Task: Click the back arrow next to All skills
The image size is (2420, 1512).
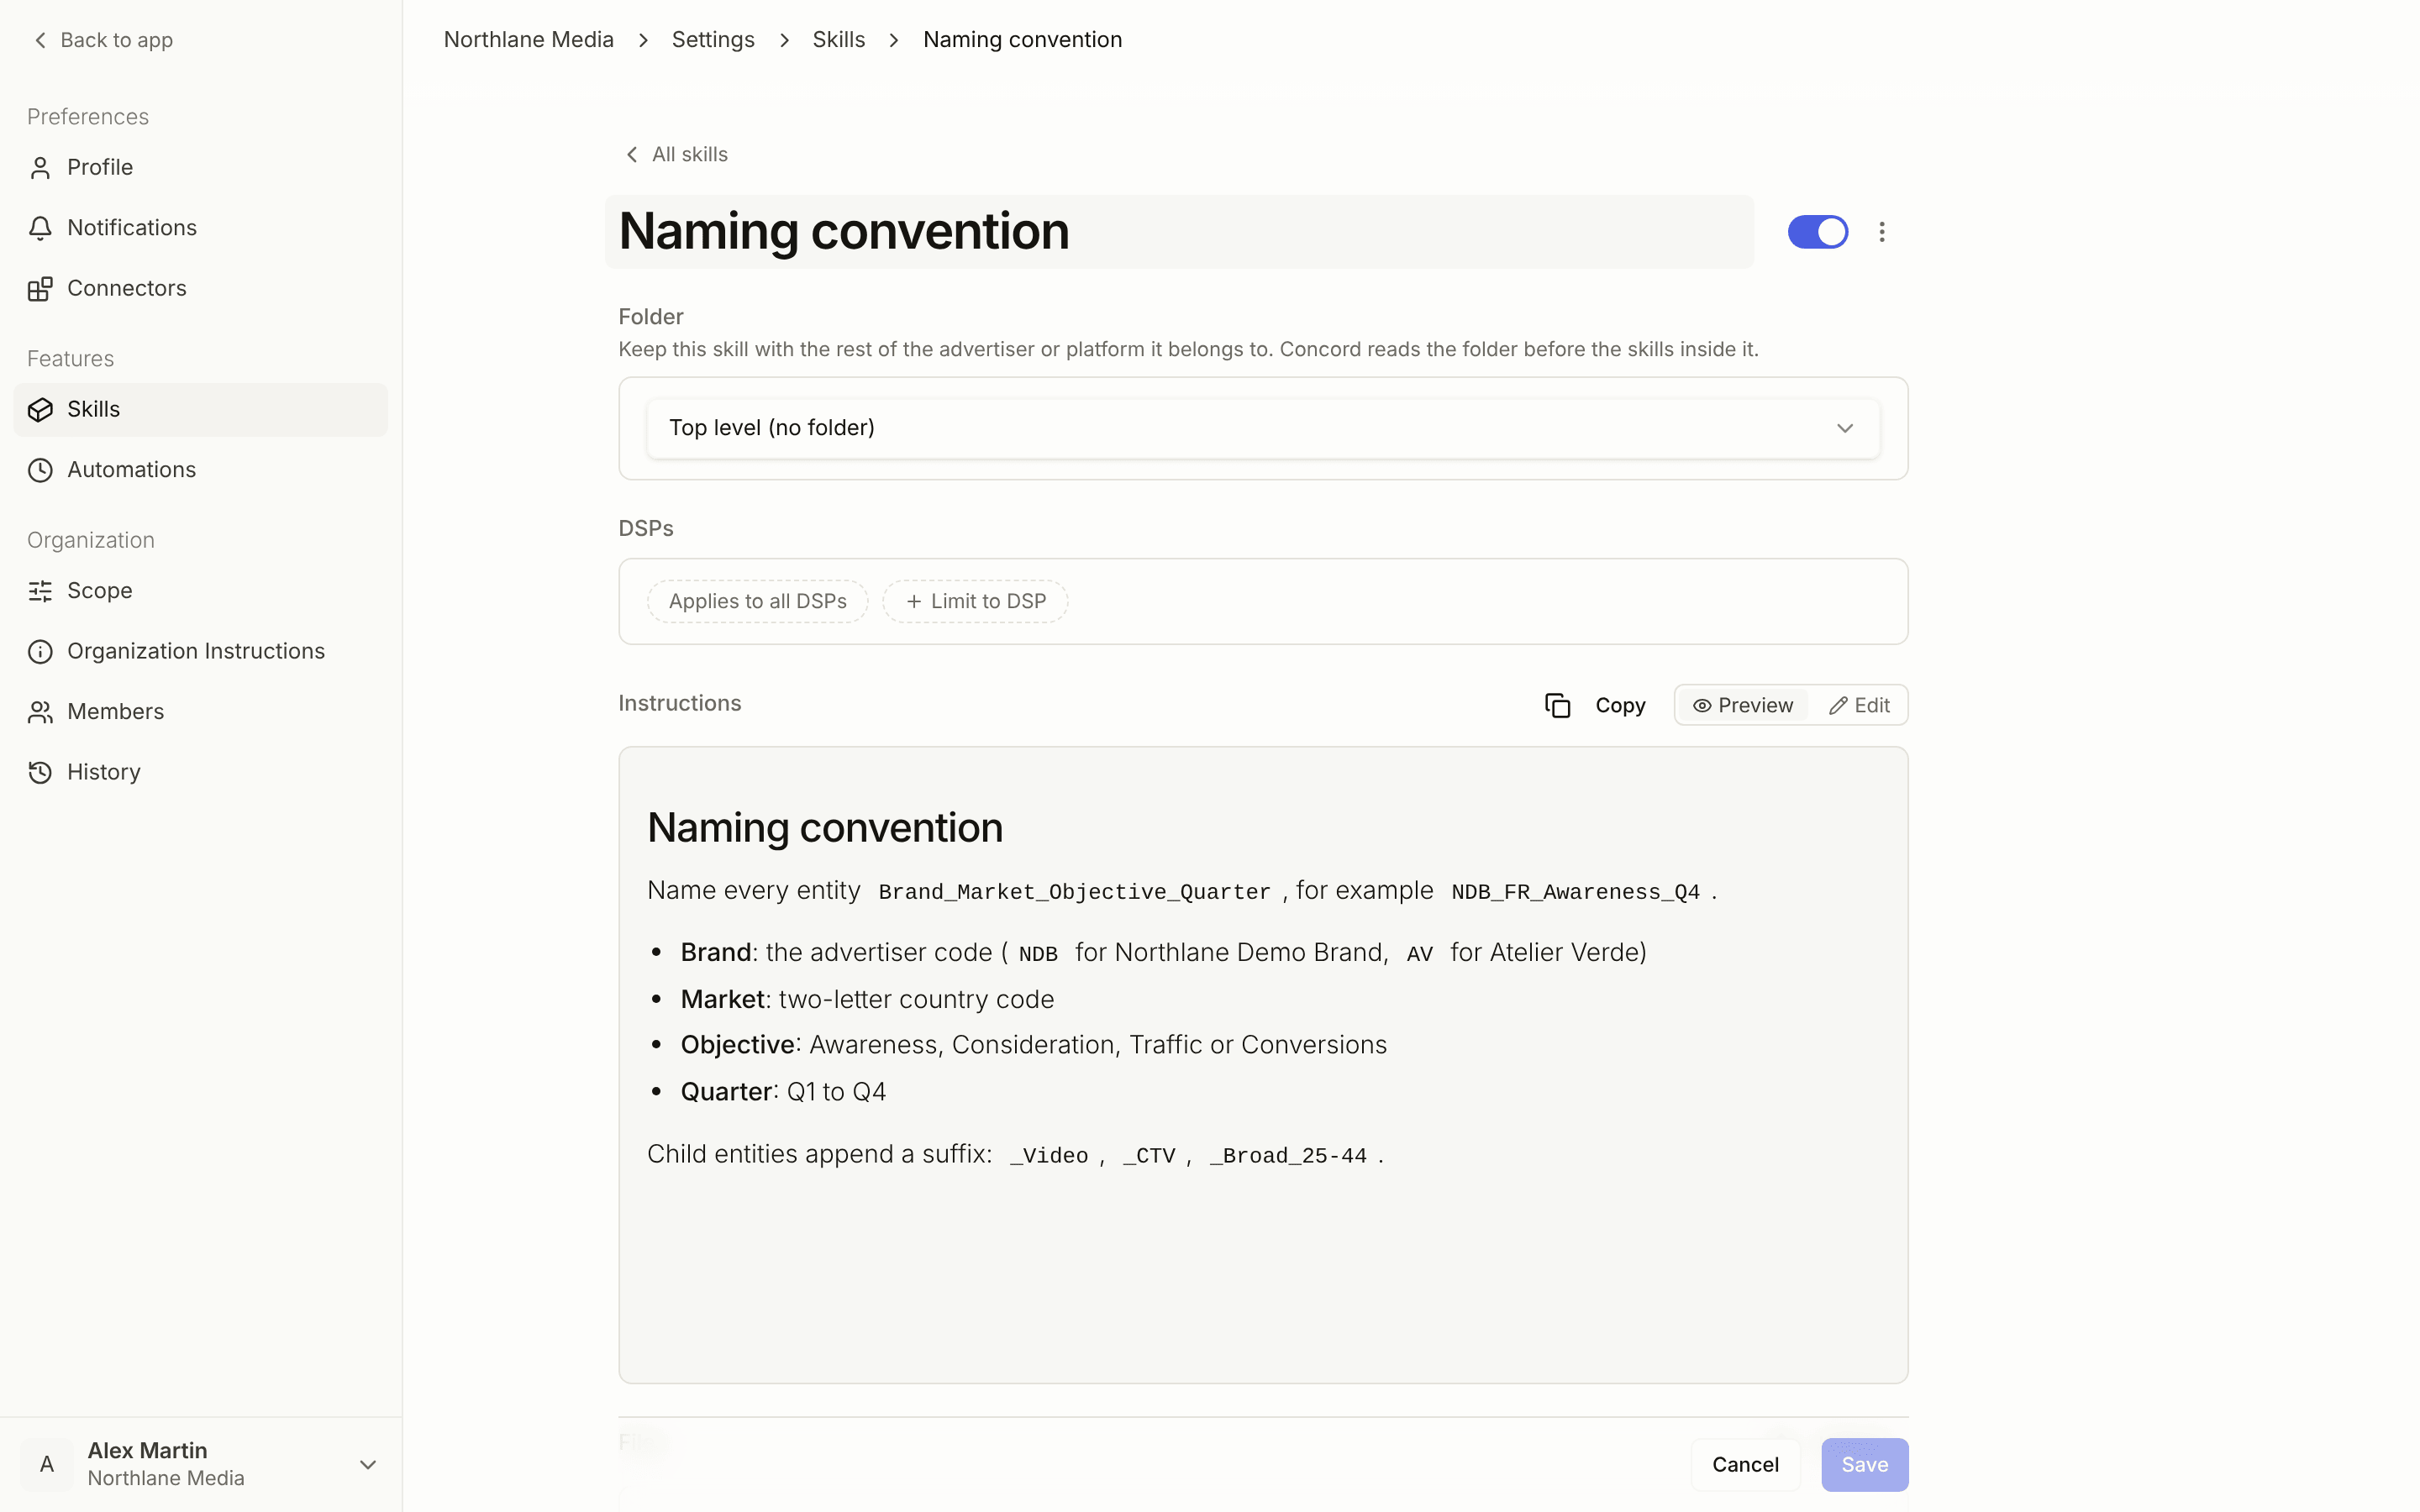Action: click(632, 154)
